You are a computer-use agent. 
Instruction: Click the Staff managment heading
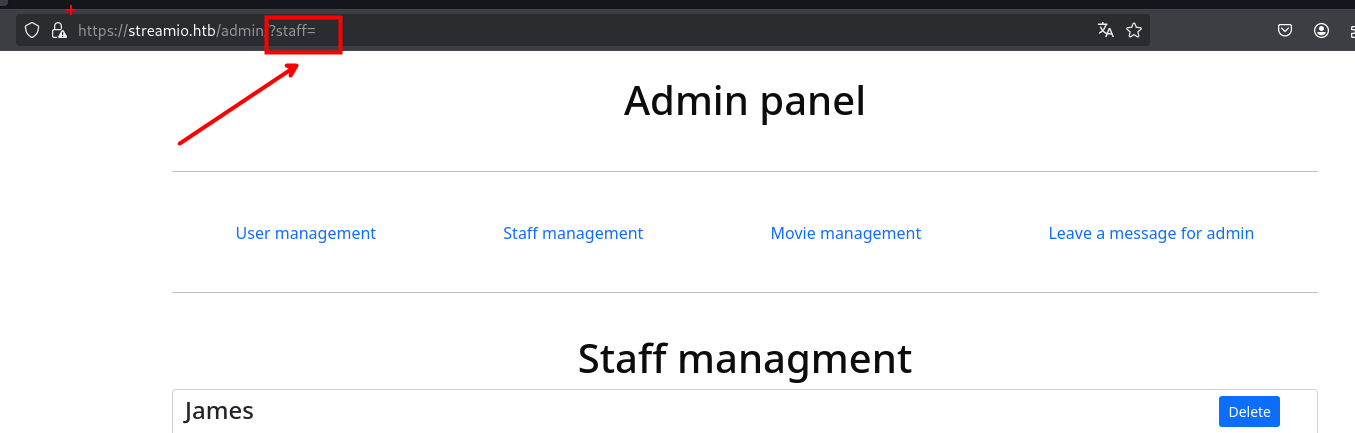[x=744, y=358]
